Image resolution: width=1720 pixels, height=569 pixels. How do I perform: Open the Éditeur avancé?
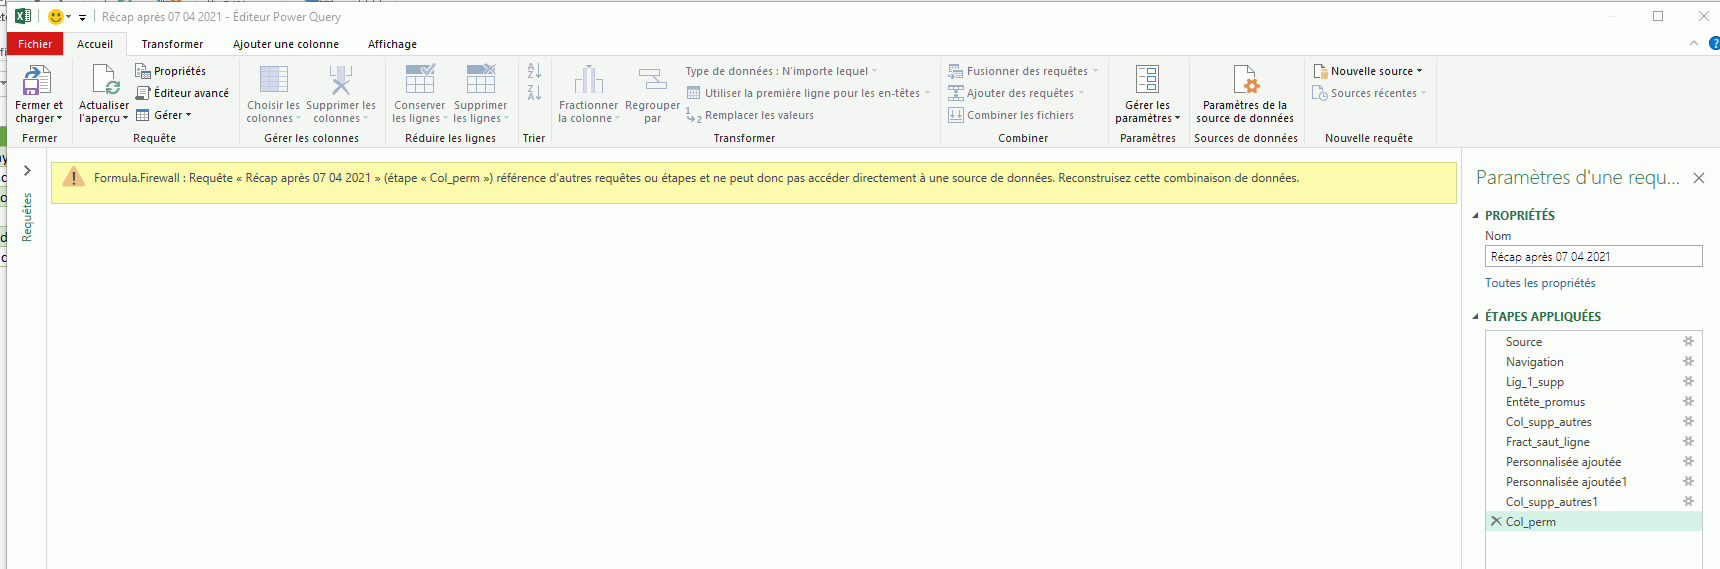[x=182, y=93]
